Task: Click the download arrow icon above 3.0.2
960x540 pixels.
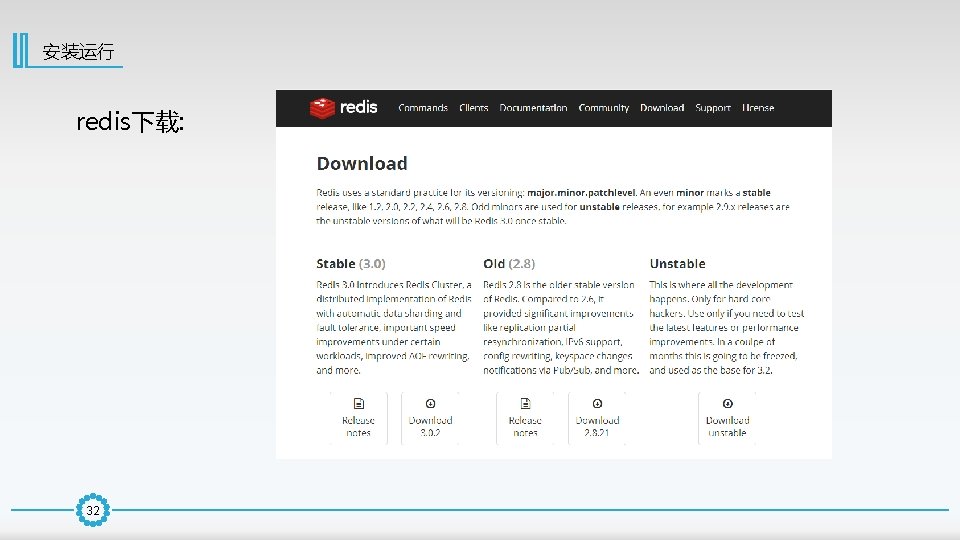Action: (x=430, y=403)
